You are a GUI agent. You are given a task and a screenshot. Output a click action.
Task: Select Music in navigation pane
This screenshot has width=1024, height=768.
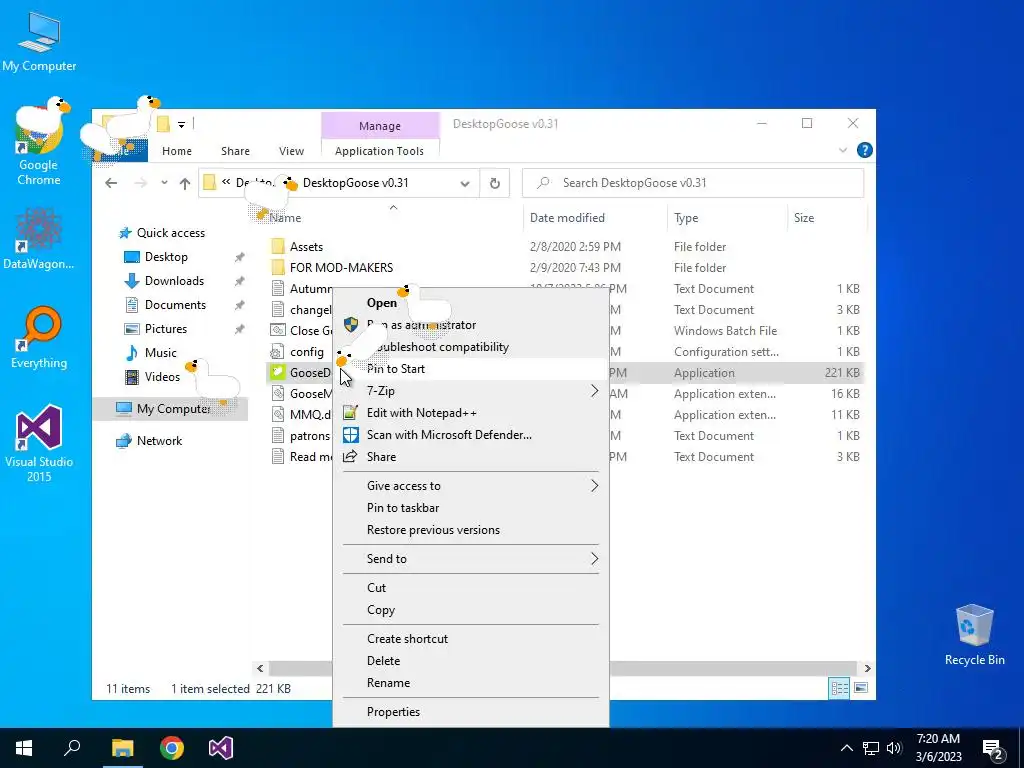point(160,353)
